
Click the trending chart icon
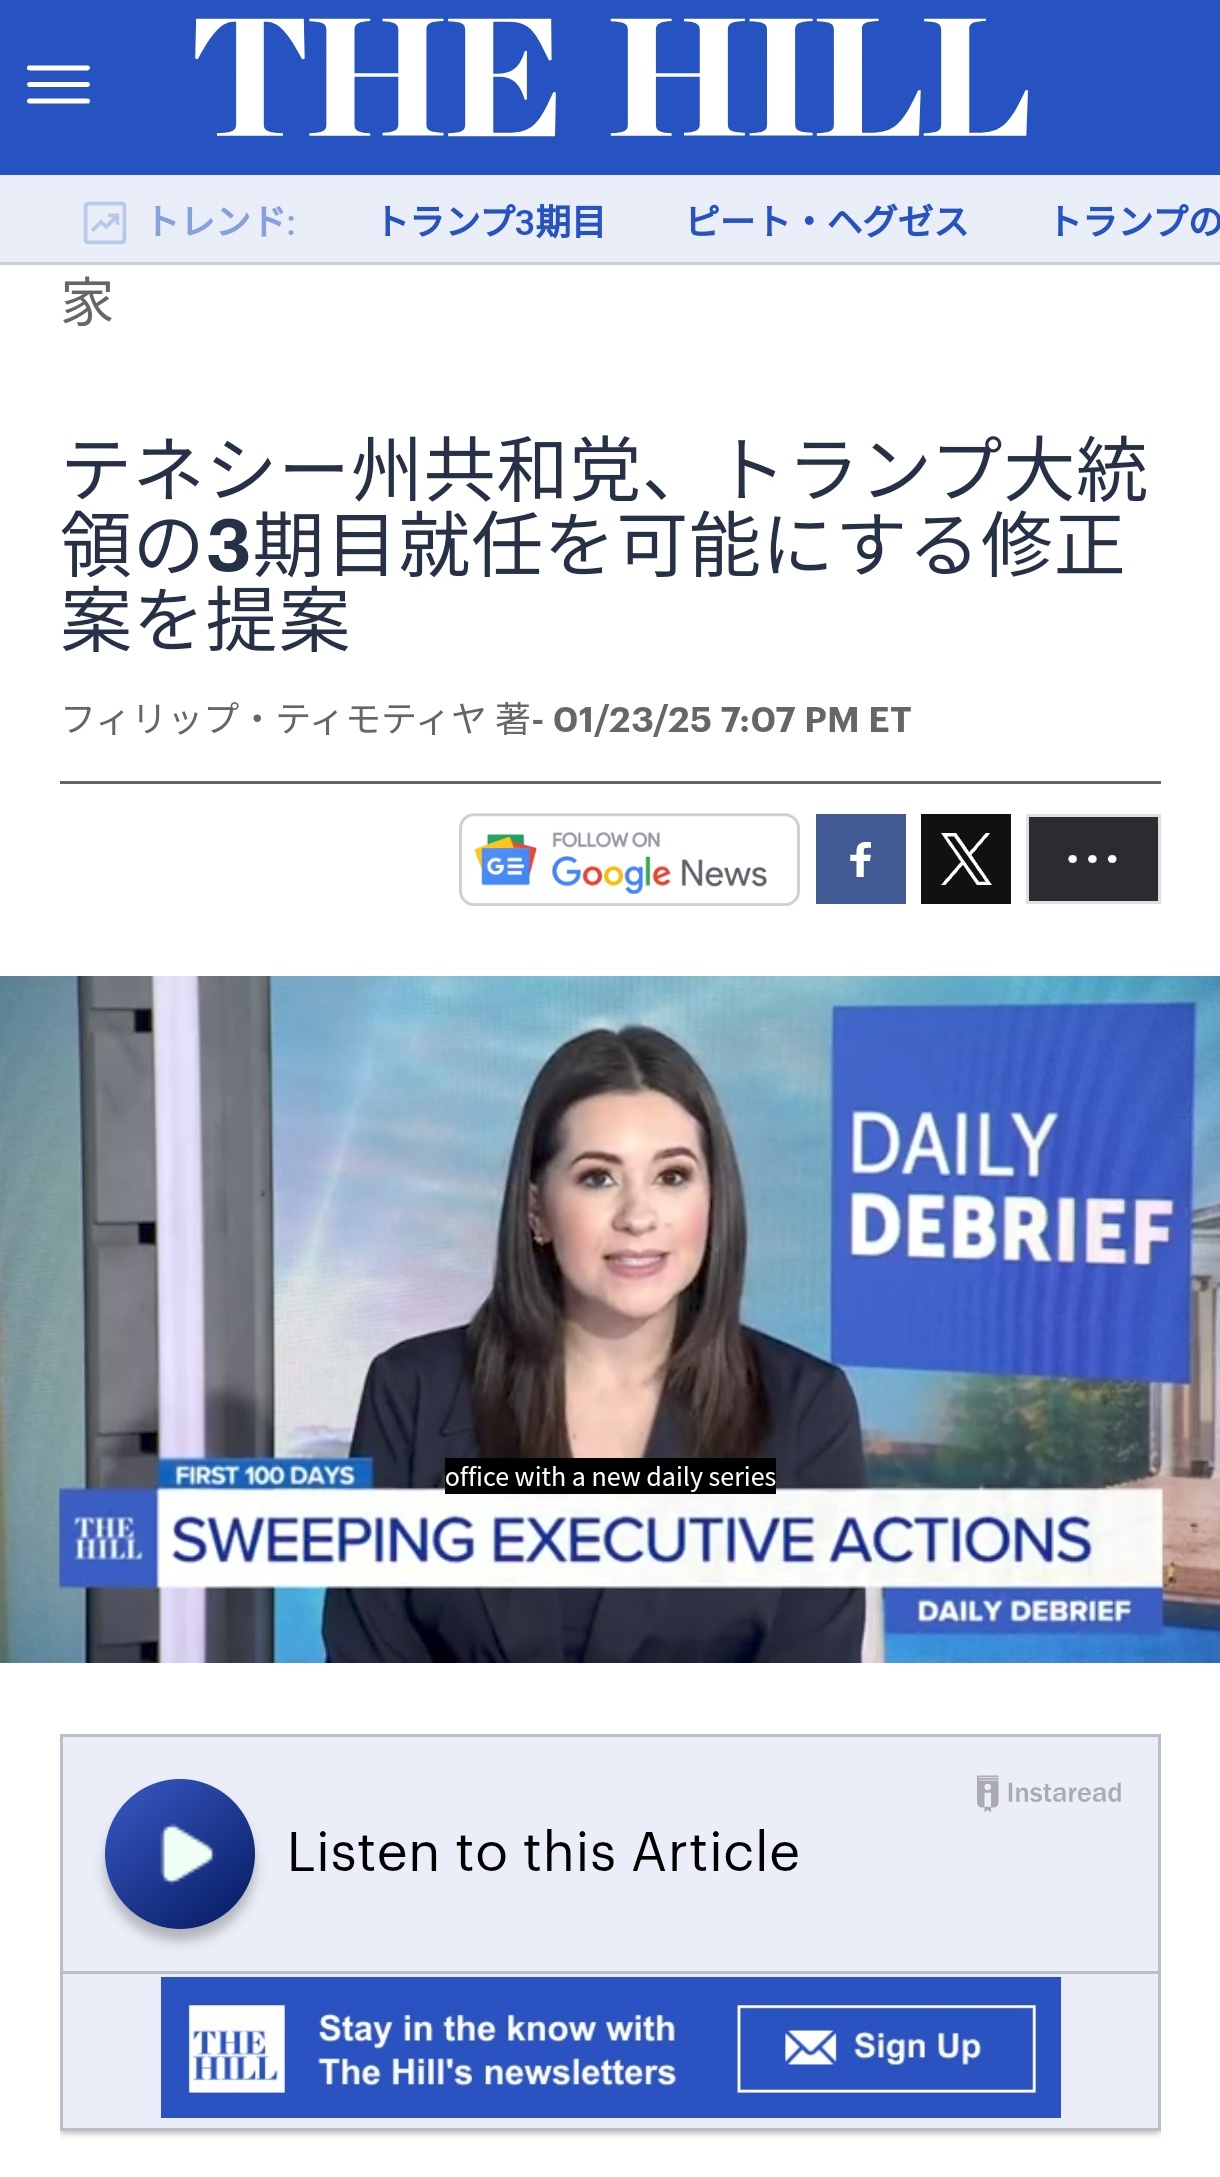pos(105,222)
